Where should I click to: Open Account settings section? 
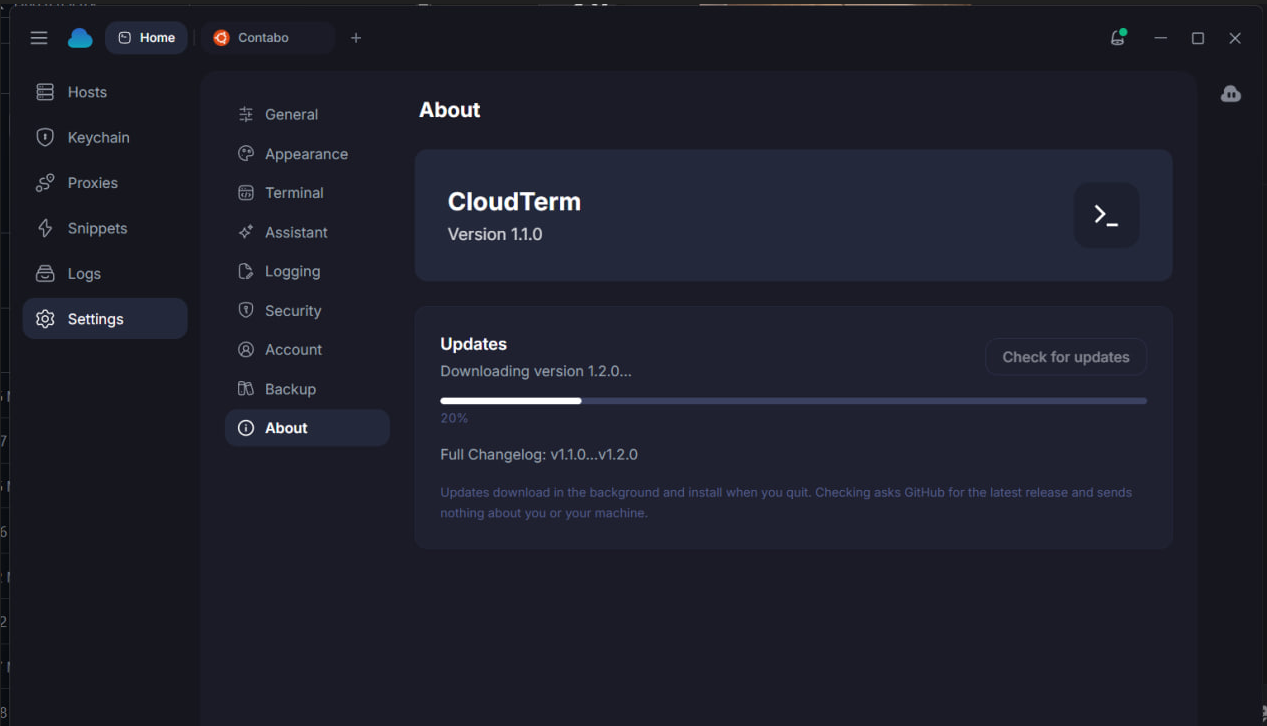(x=307, y=350)
